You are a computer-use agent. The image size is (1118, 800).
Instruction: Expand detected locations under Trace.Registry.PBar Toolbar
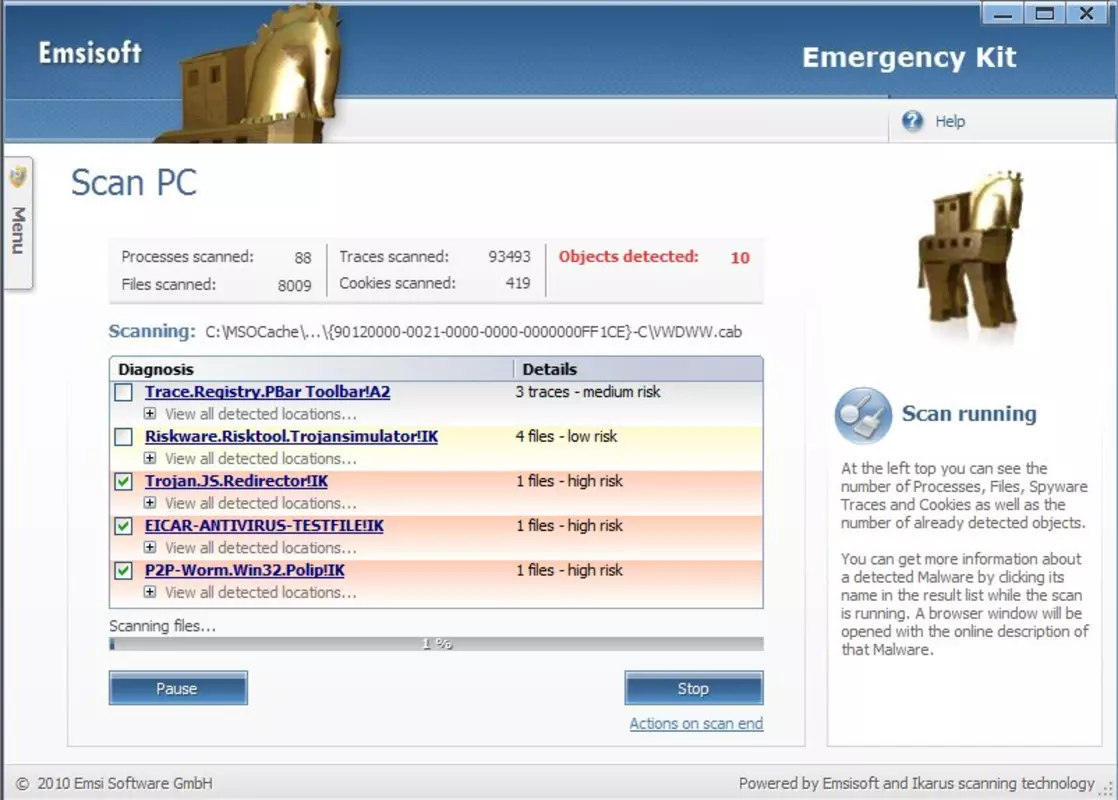pyautogui.click(x=150, y=414)
